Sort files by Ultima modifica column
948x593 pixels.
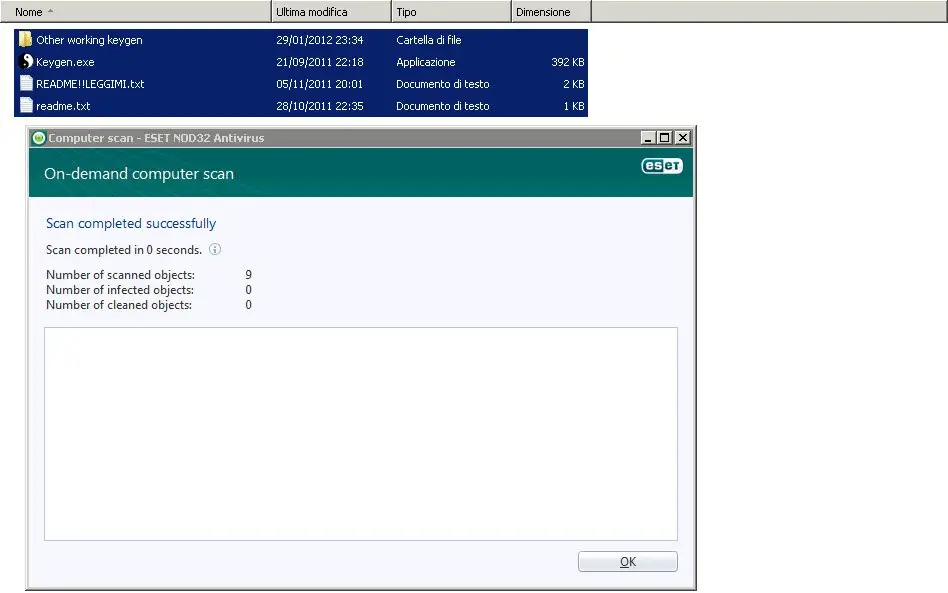coord(331,11)
